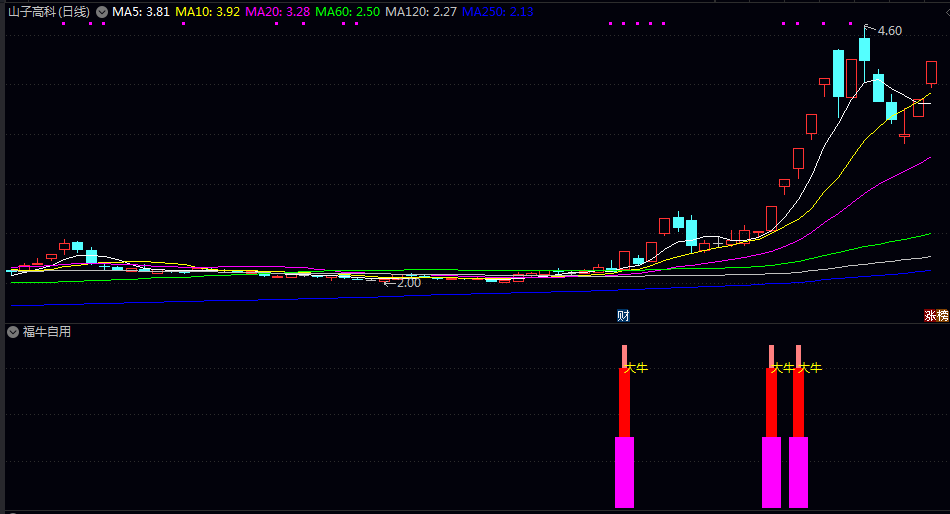The image size is (950, 514).
Task: Click the 财 financial event marker
Action: pos(623,315)
